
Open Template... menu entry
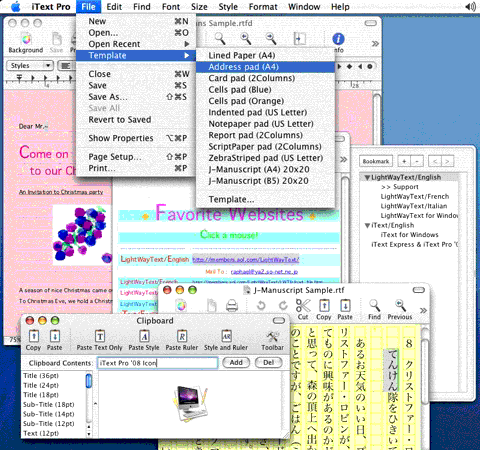point(265,200)
